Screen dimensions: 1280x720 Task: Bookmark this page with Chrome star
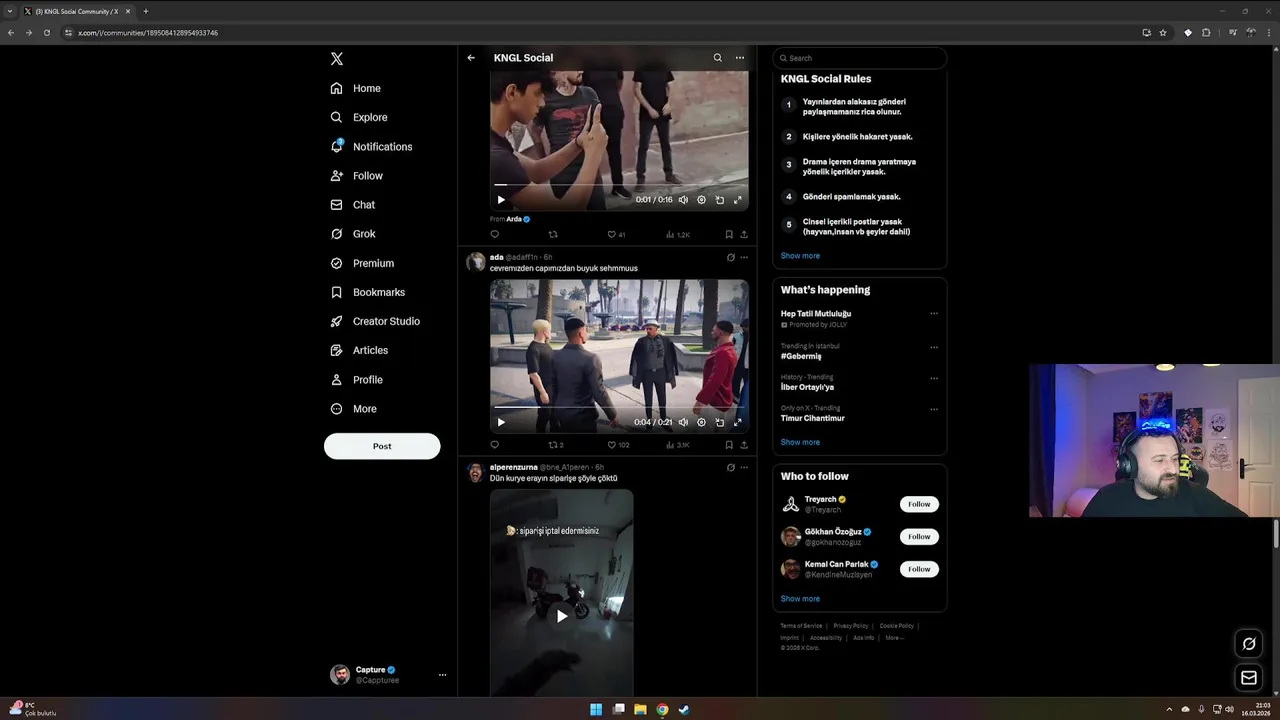1163,32
